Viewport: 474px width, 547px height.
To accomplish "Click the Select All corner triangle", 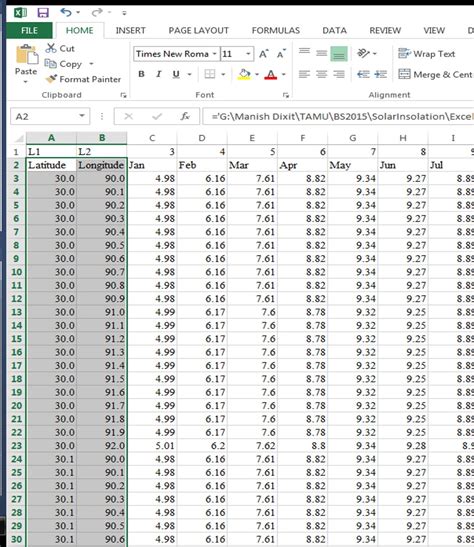I will (x=19, y=138).
